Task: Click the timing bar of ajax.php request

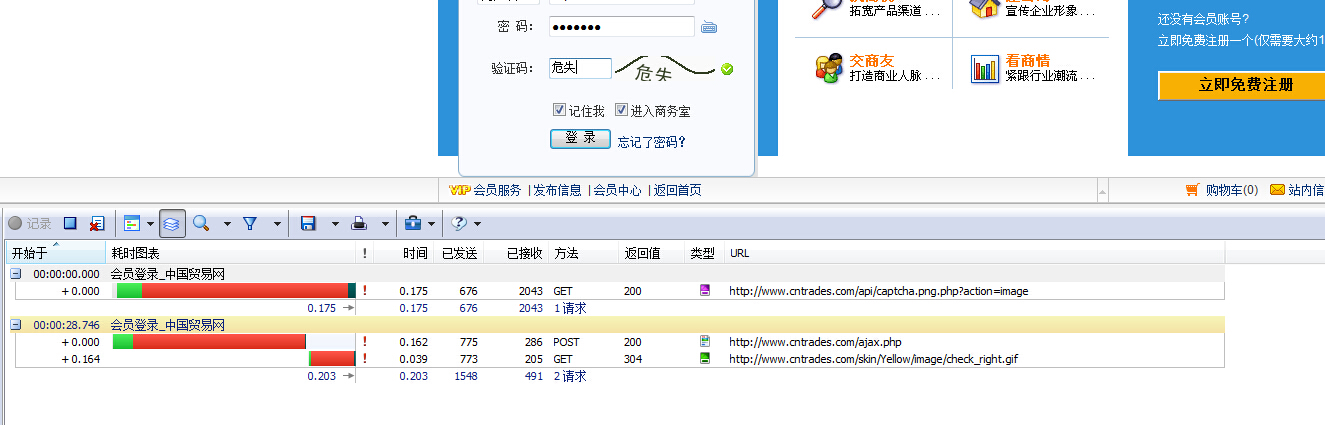Action: click(x=209, y=342)
